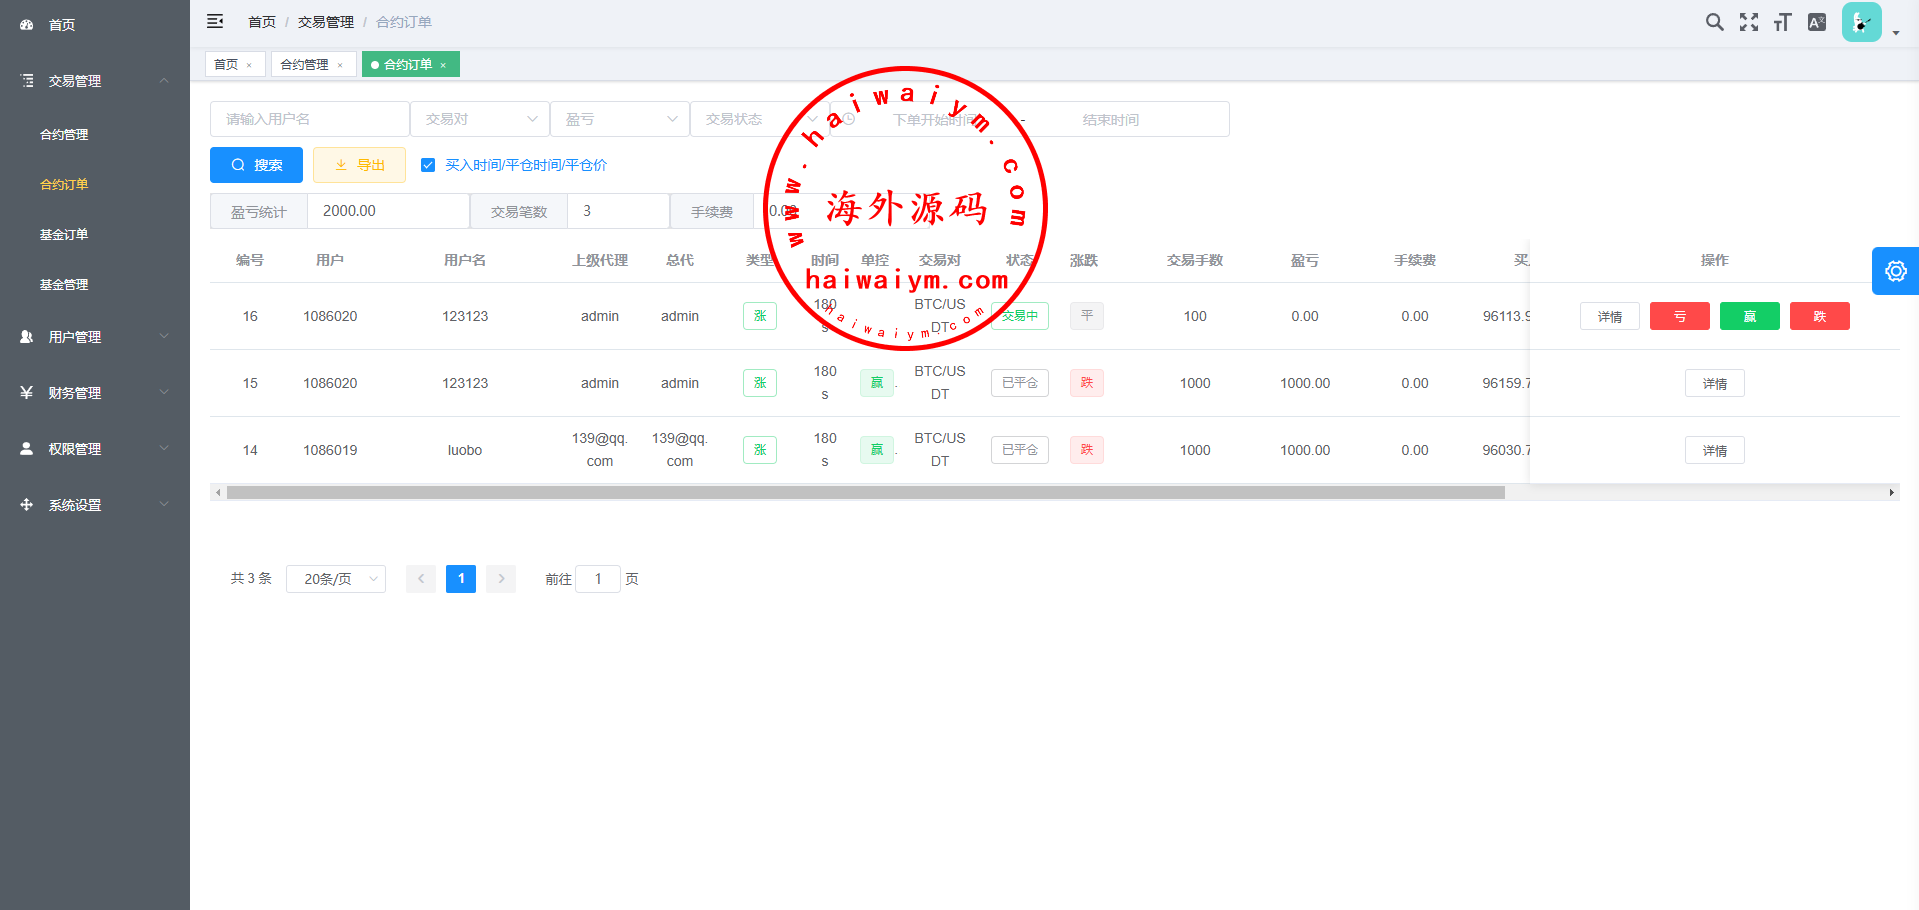
Task: Select 基金订单 in the sidebar
Action: coord(64,234)
